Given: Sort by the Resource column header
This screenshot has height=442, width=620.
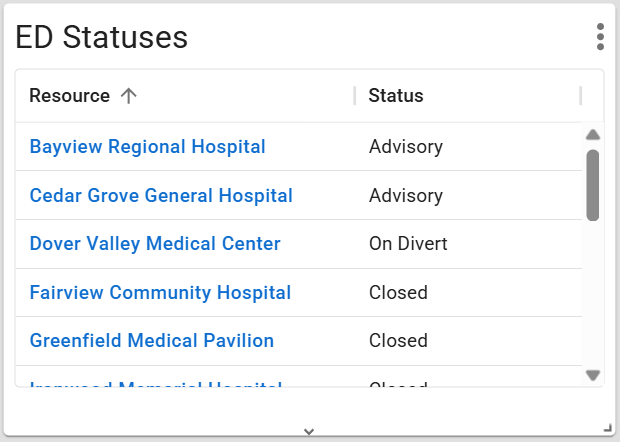Looking at the screenshot, I should point(70,96).
